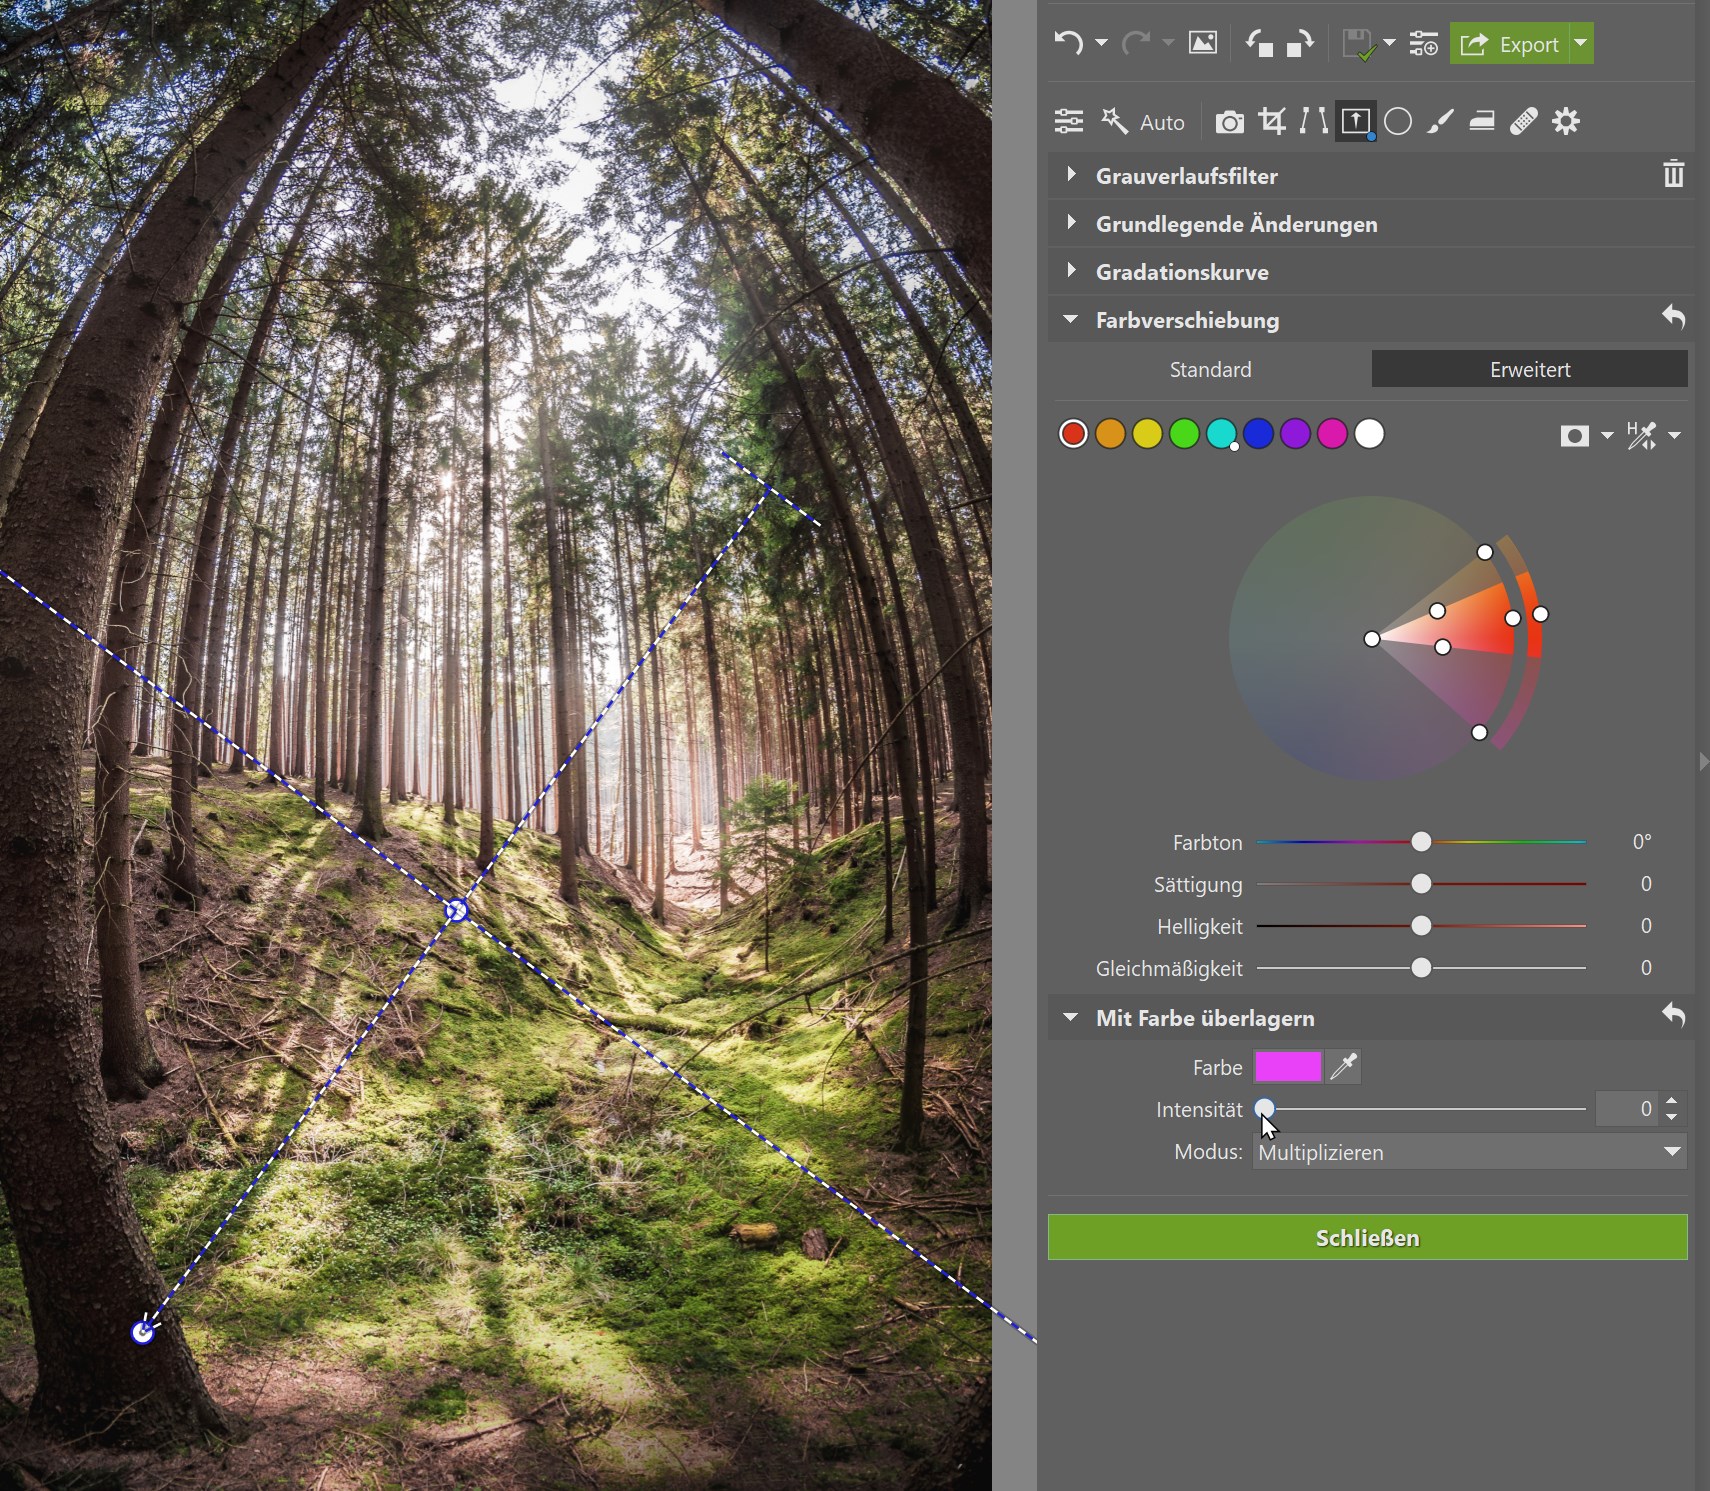Click the Schließen button
Image resolution: width=1710 pixels, height=1491 pixels.
[x=1368, y=1237]
